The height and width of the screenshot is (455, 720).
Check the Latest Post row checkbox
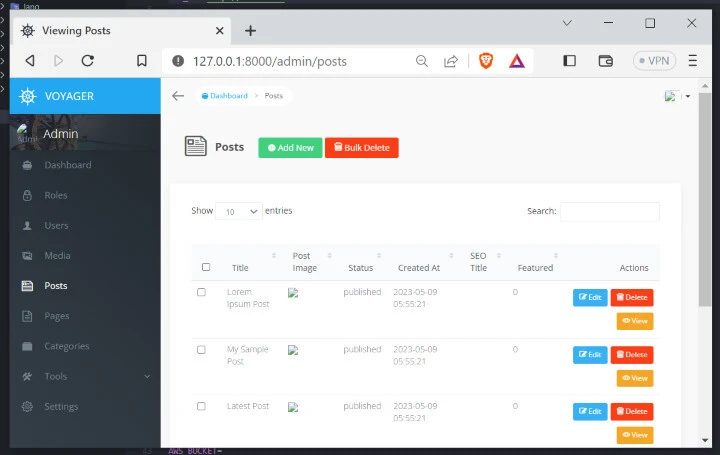point(201,406)
